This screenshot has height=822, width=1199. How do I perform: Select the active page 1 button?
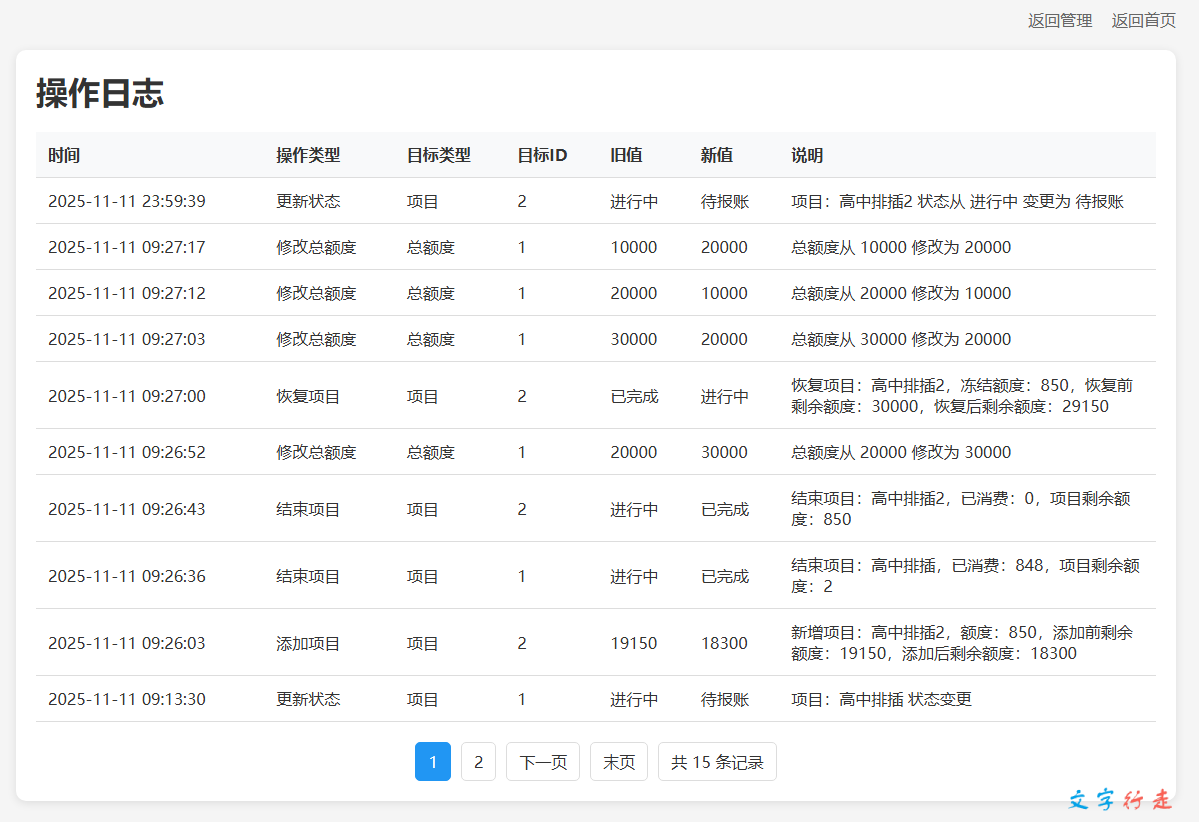point(433,762)
